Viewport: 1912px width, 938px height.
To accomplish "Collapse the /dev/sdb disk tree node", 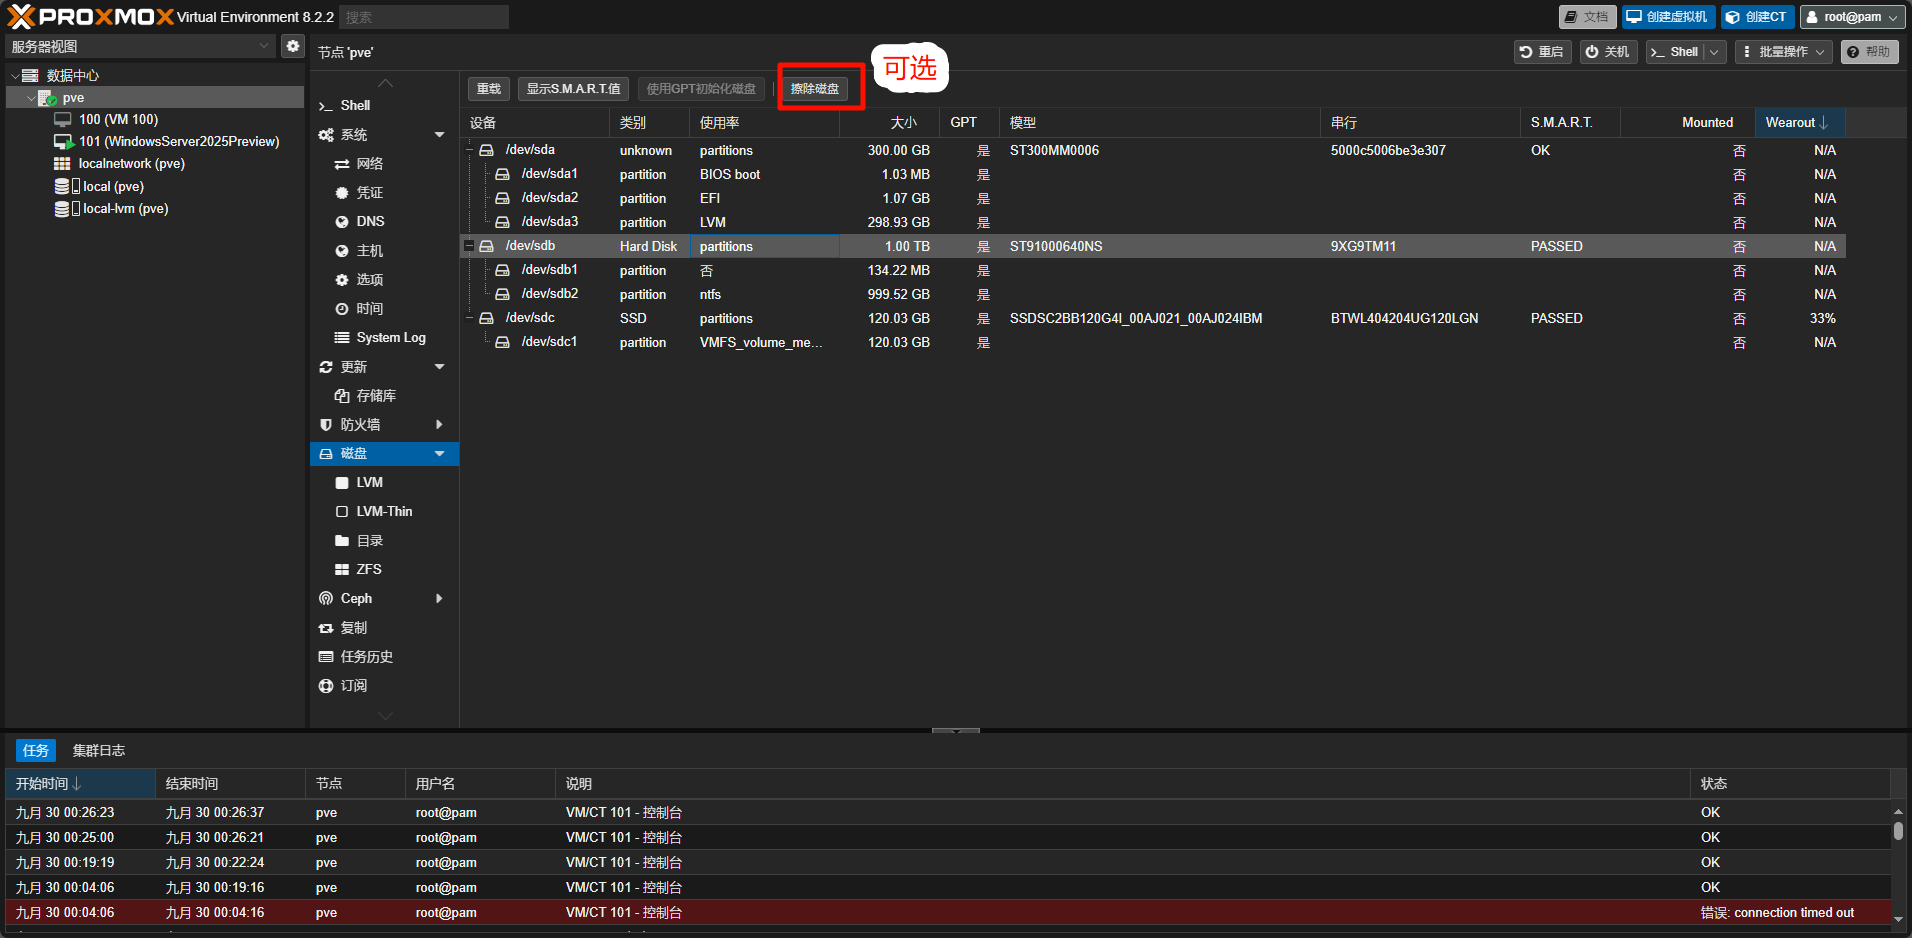I will coord(469,246).
